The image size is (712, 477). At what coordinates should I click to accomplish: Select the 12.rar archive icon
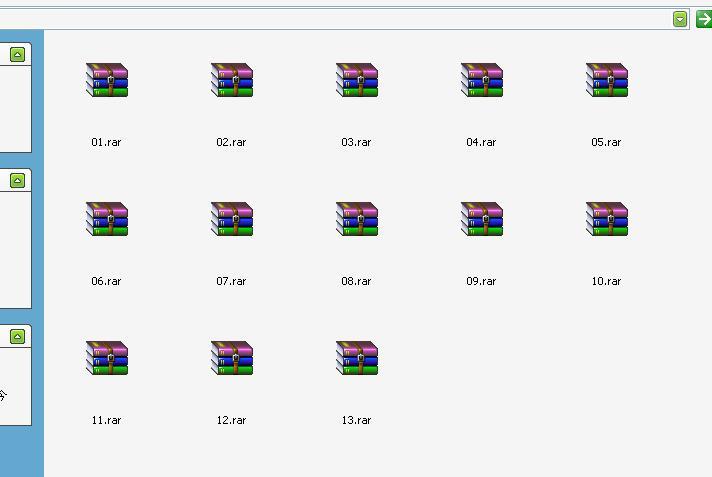pos(232,358)
